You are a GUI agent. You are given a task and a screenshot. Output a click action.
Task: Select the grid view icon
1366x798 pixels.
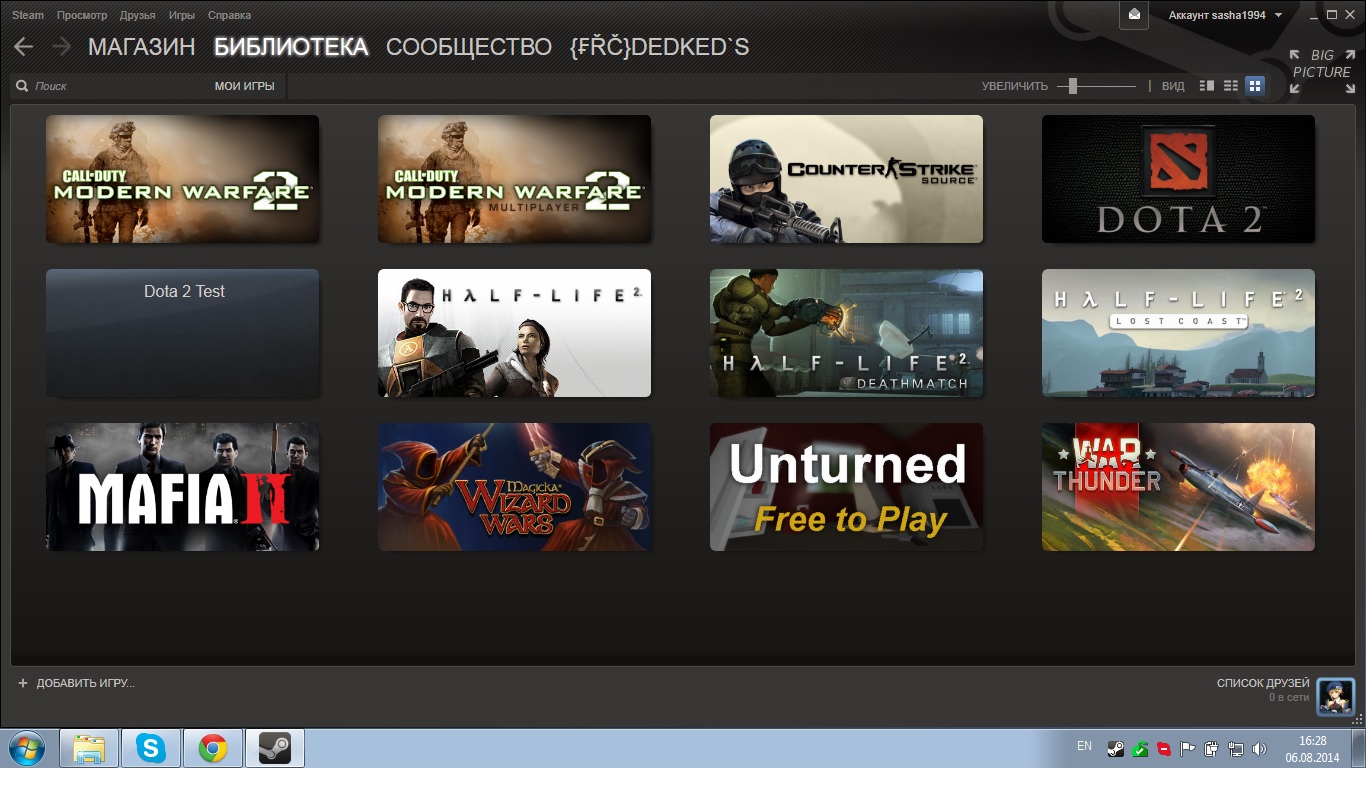point(1255,86)
